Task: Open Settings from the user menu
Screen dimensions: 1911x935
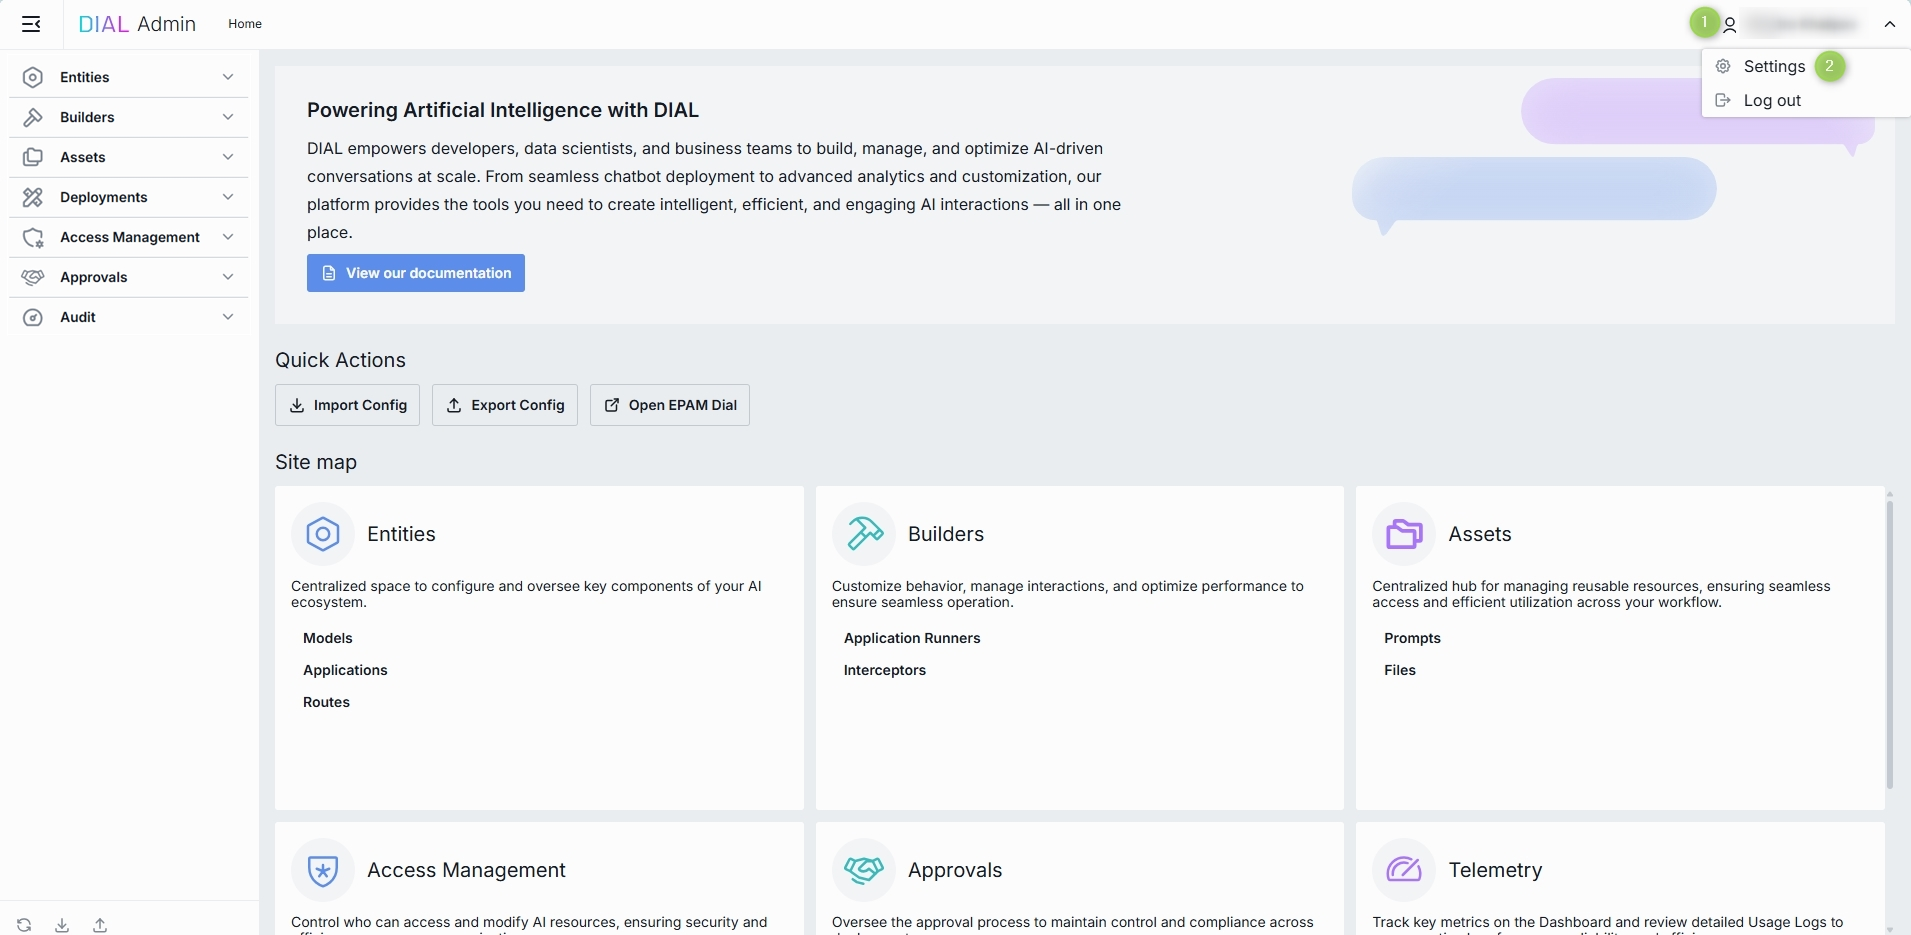Action: pos(1773,67)
